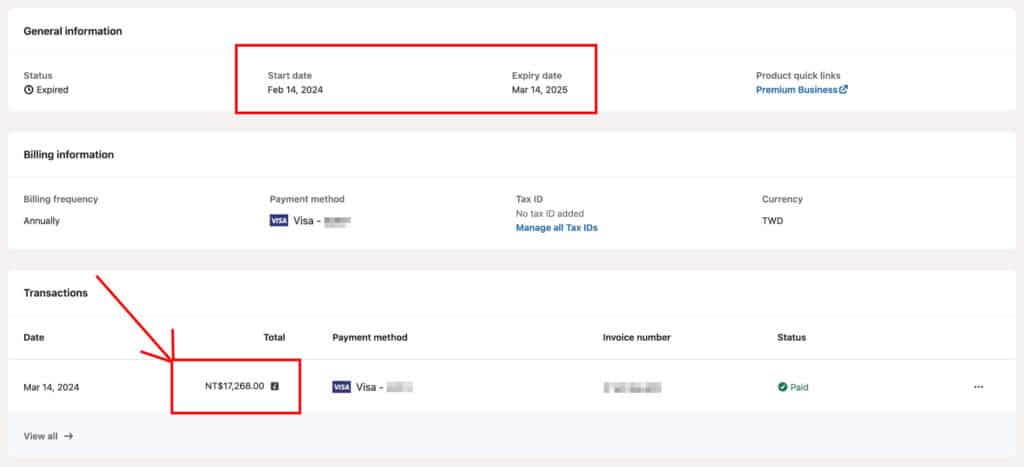Open the receipt icon next to NT$17,268.00
This screenshot has width=1024, height=467.
pos(274,386)
